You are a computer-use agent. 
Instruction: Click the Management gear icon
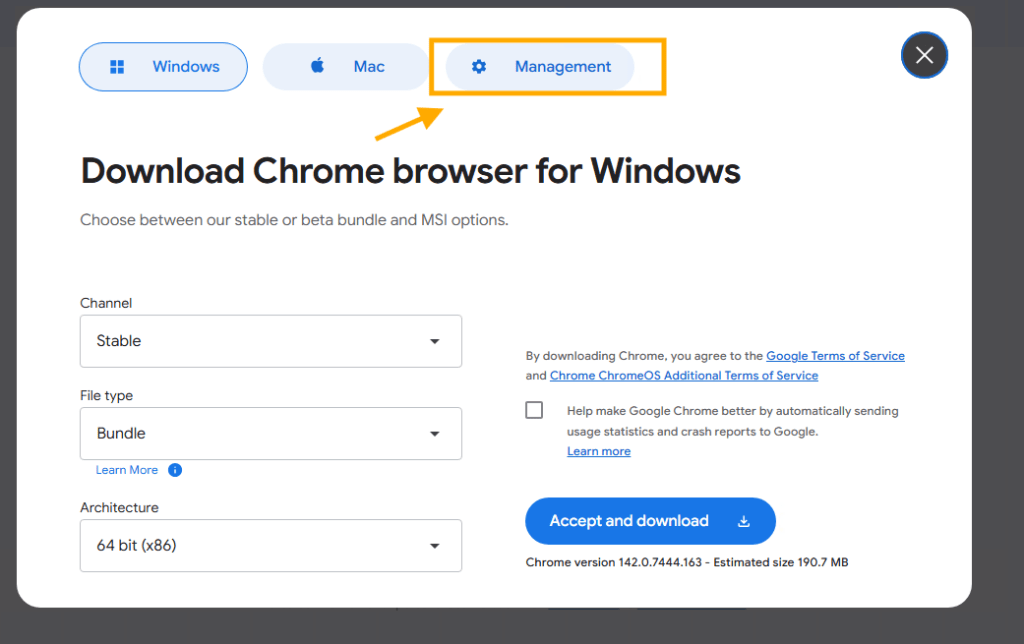pyautogui.click(x=479, y=67)
